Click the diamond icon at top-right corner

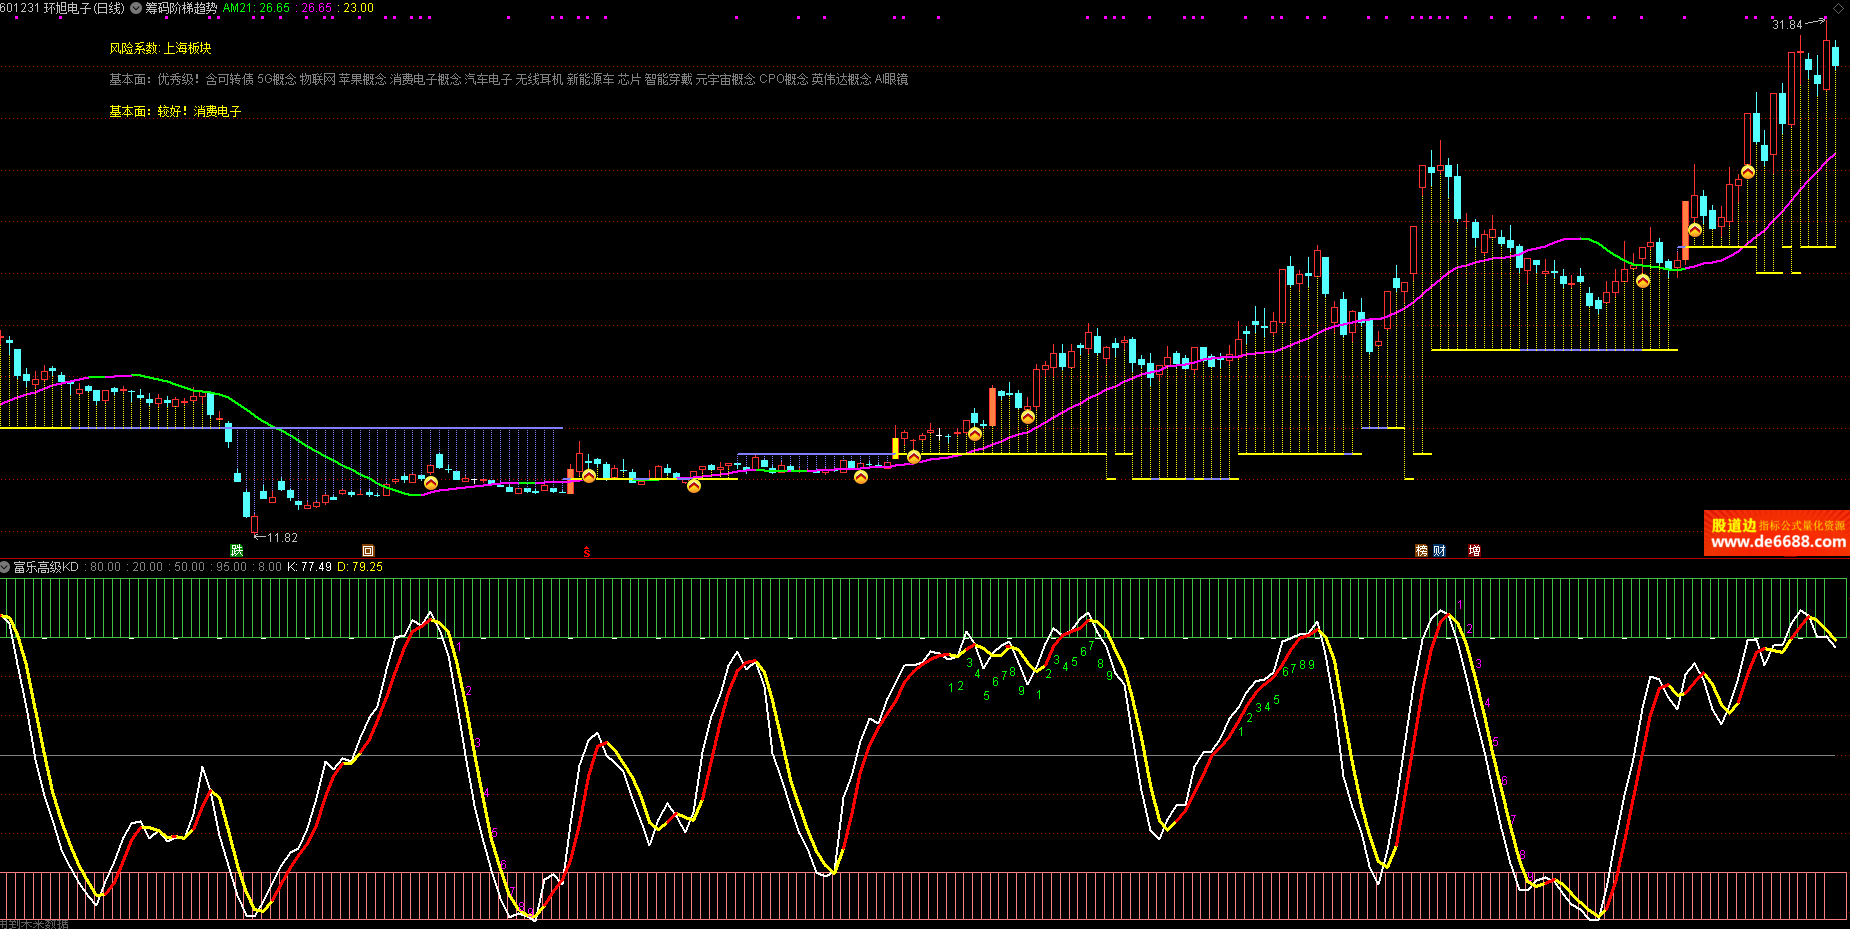click(x=1838, y=8)
